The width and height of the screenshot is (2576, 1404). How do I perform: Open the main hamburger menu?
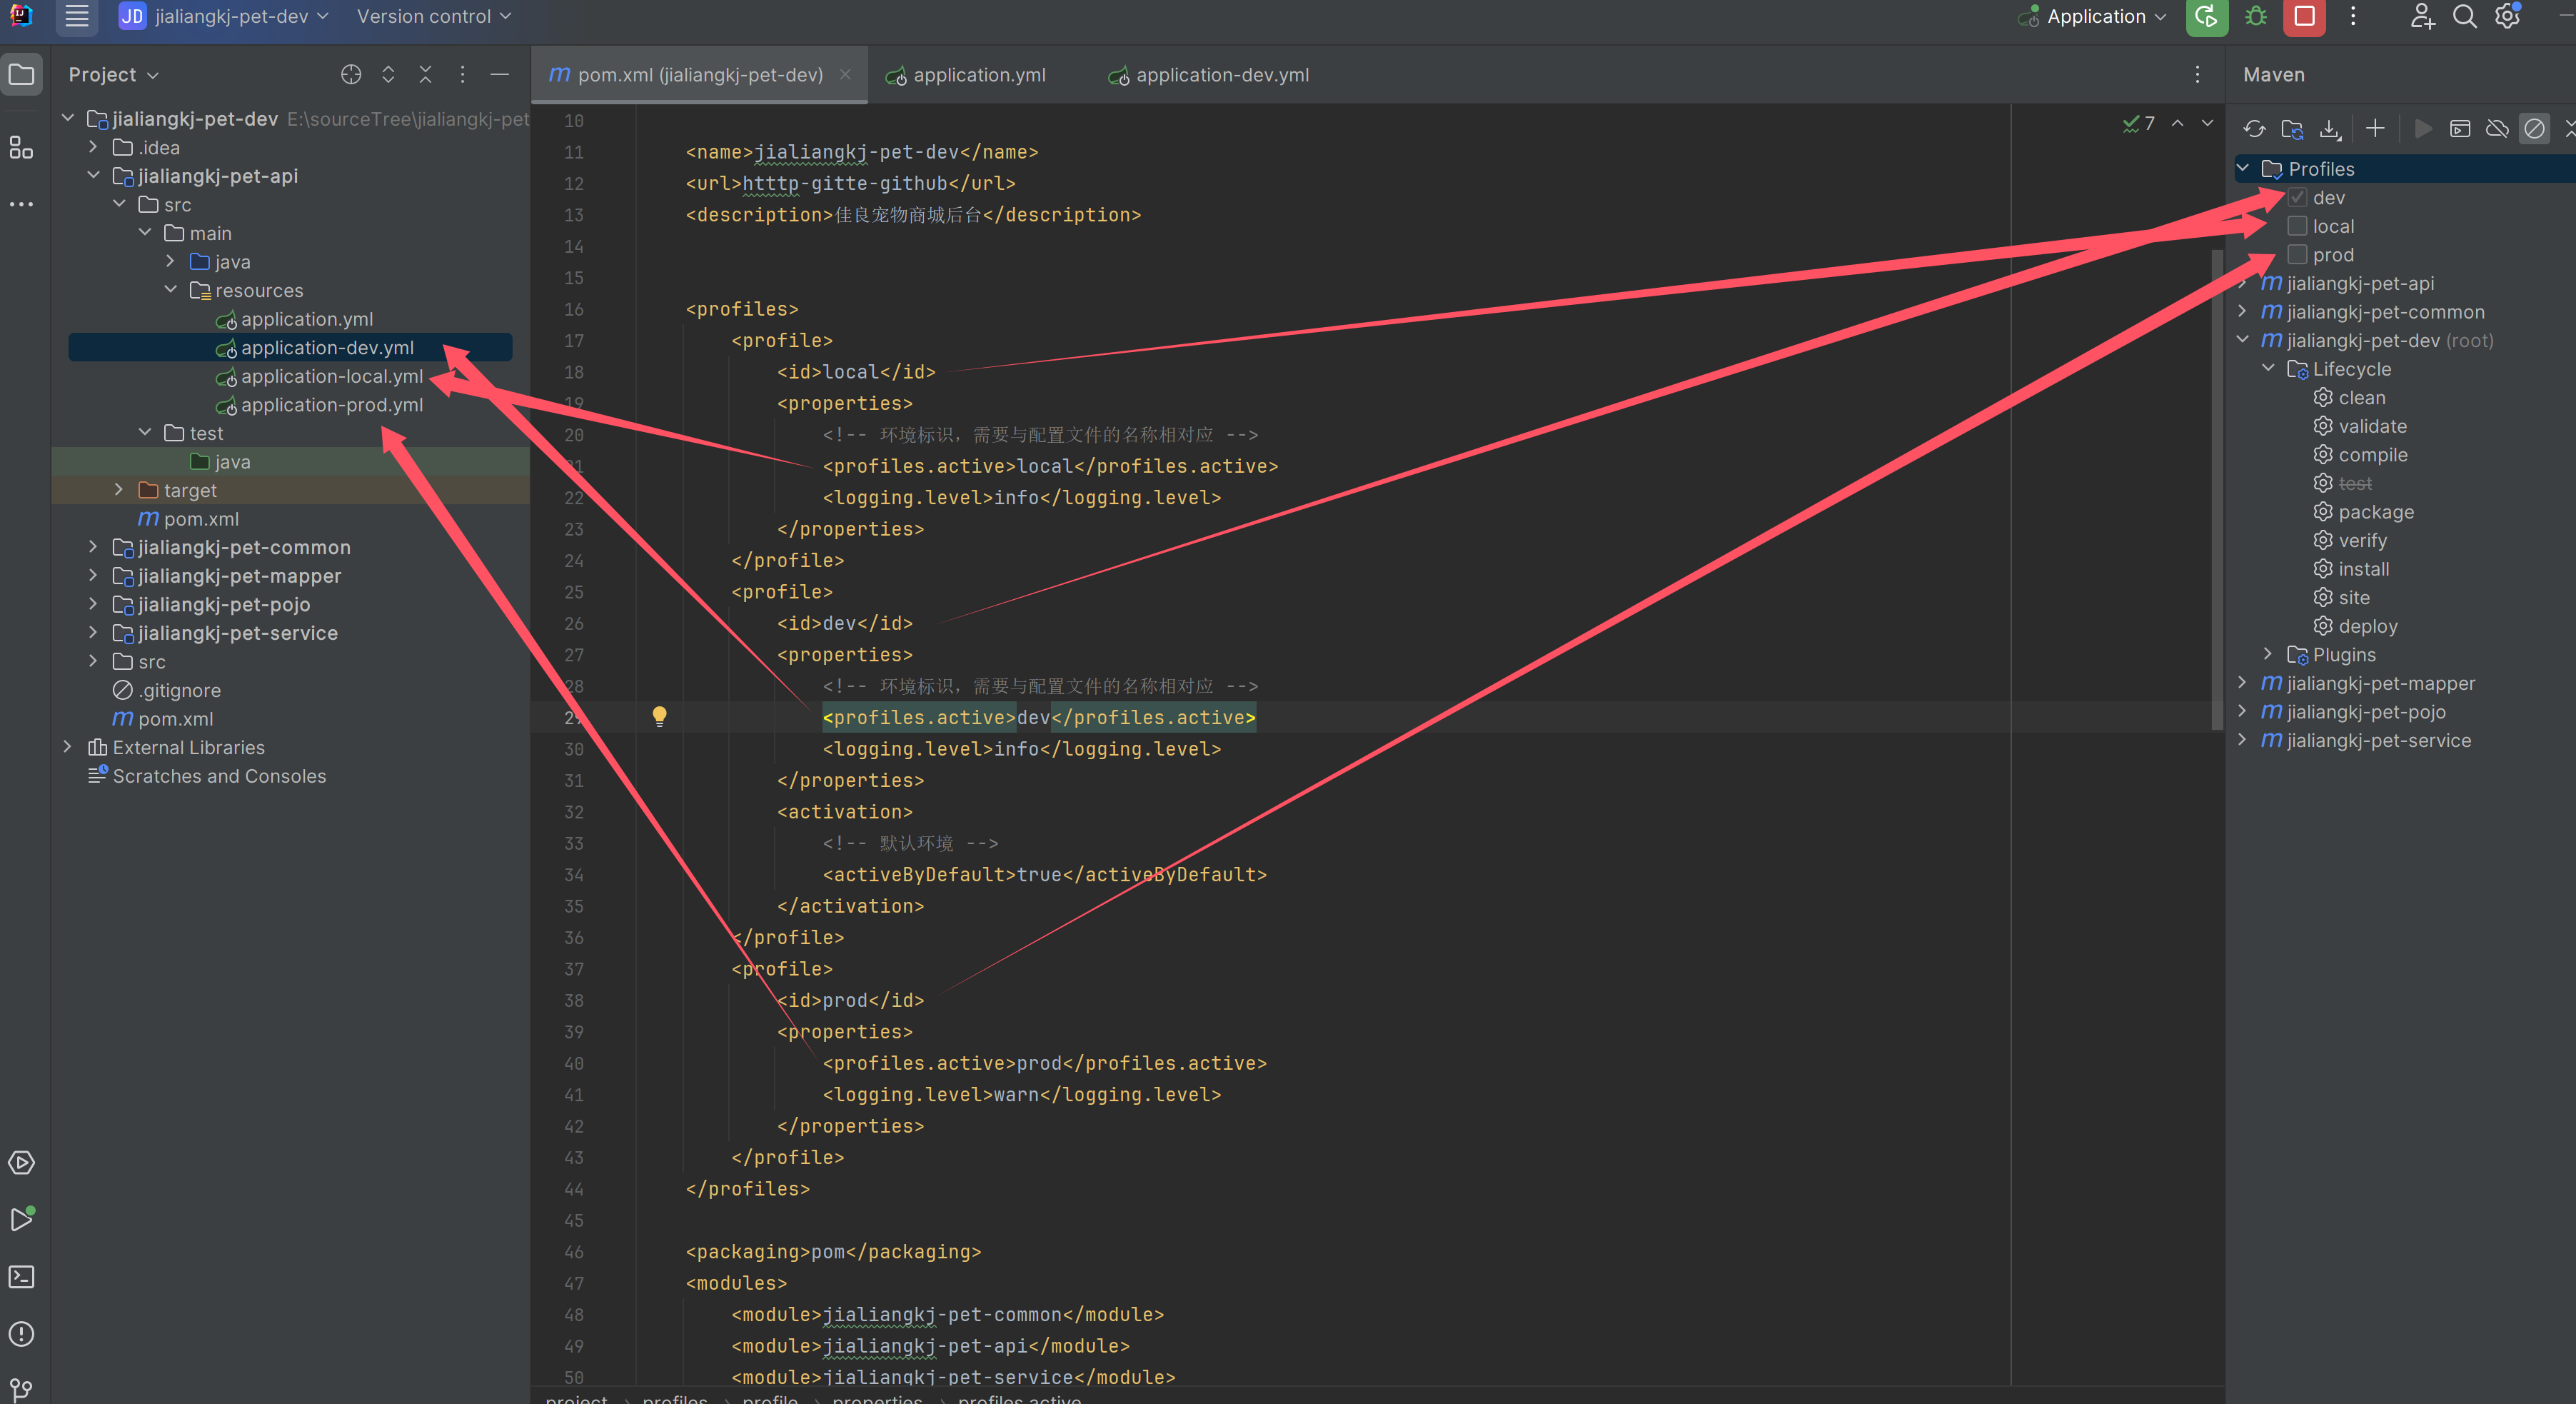coord(77,16)
